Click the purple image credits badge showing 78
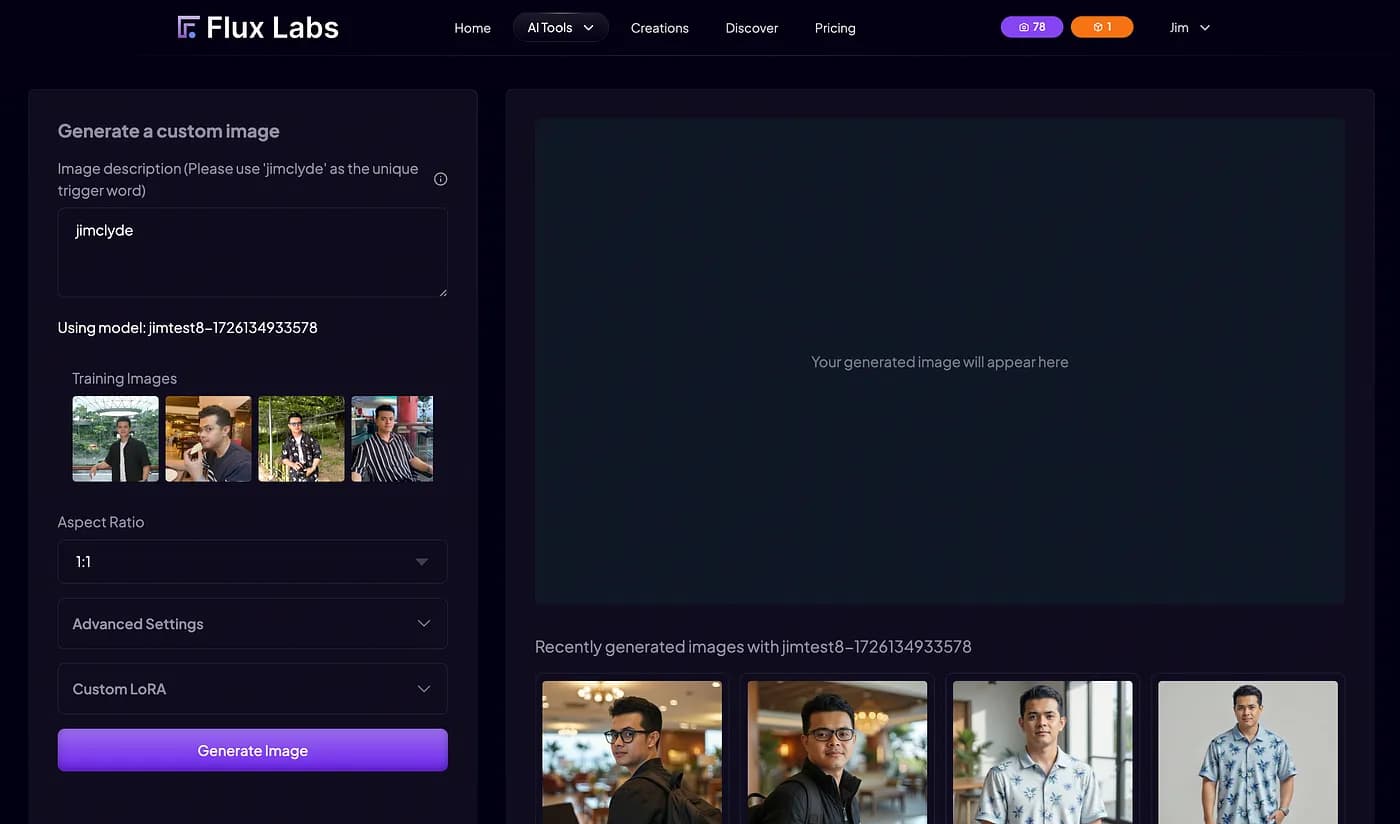The image size is (1400, 824). click(1031, 27)
